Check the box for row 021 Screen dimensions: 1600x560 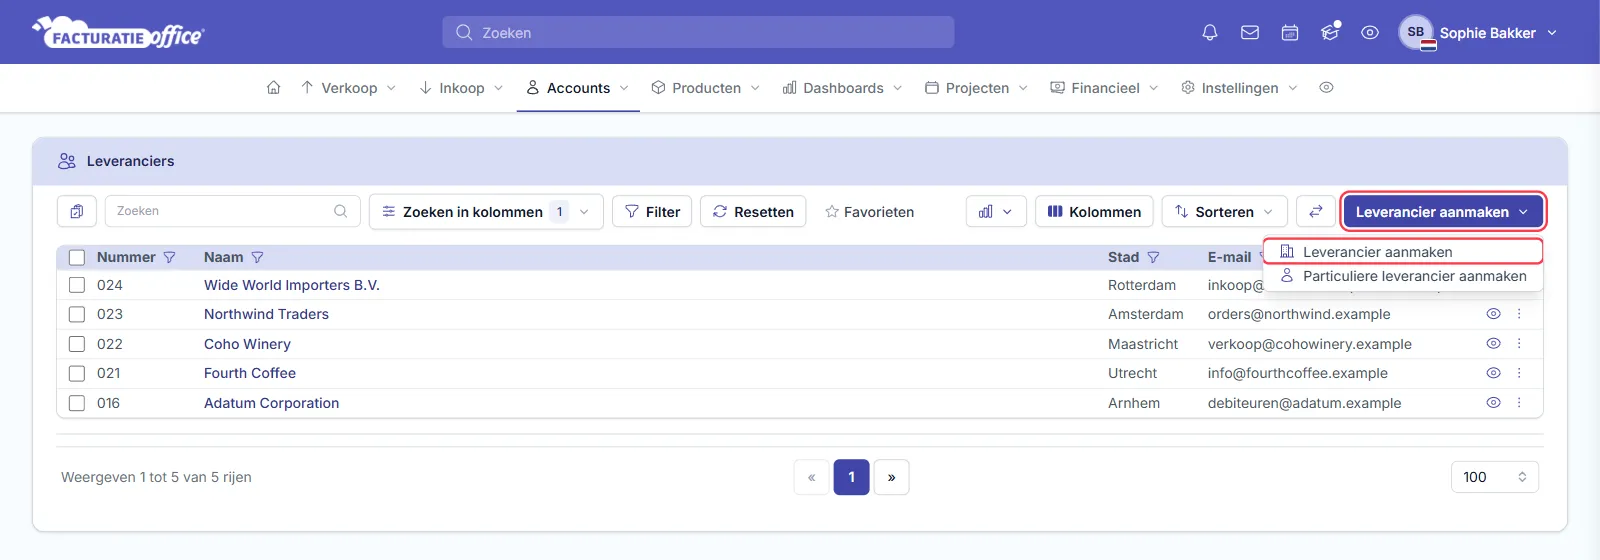click(x=77, y=373)
